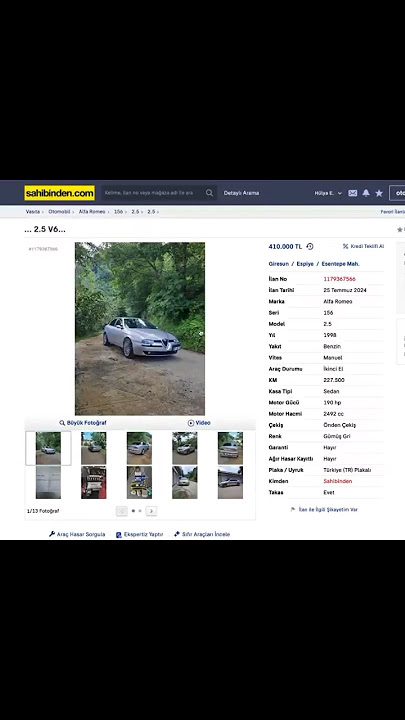Click Ekspertiz Yaptır link
Screen dimensions: 405x720
click(143, 534)
